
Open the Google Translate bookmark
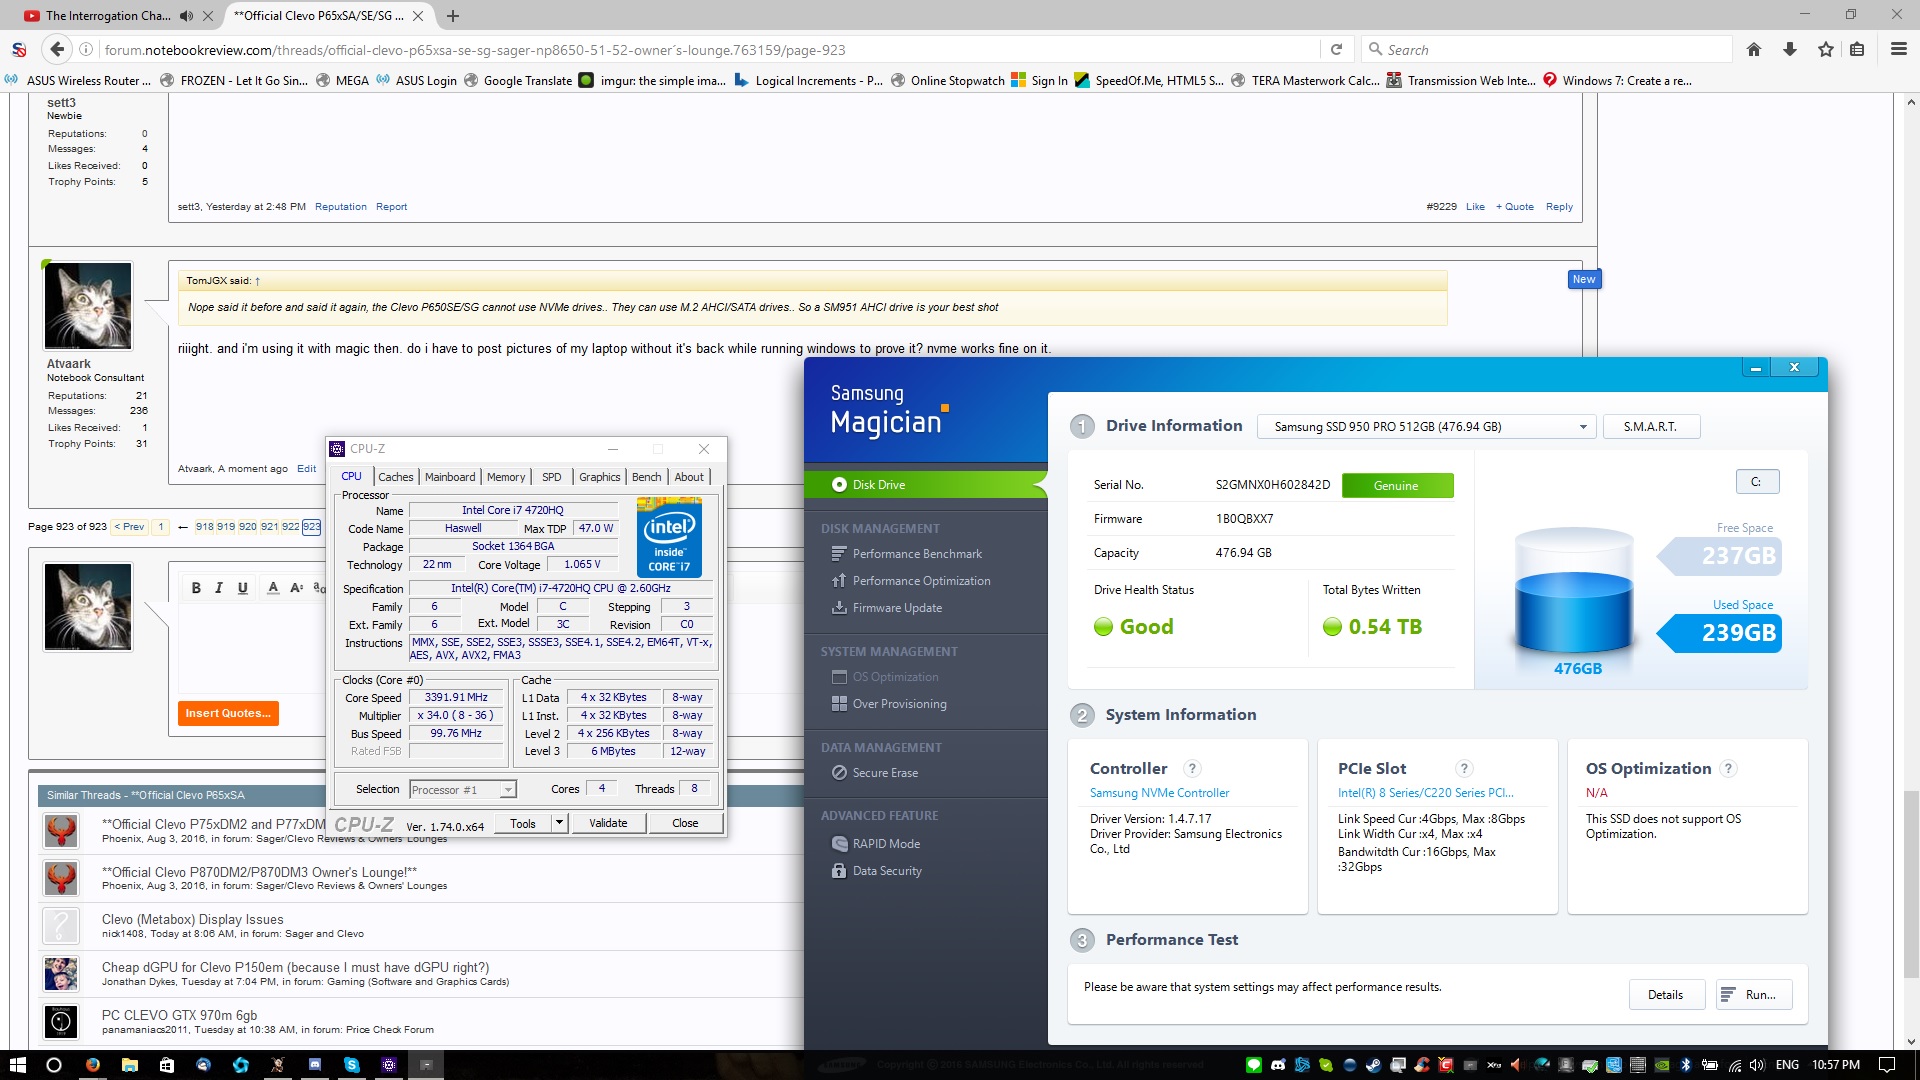click(518, 81)
